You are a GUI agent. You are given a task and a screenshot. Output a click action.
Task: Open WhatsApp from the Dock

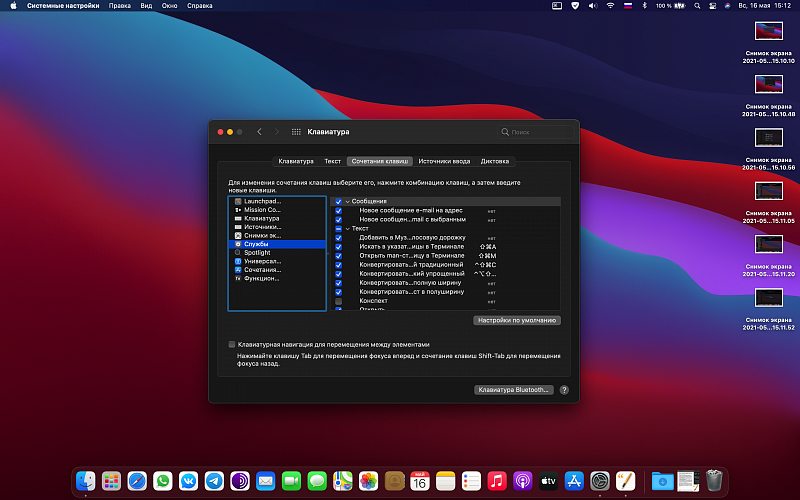pyautogui.click(x=162, y=481)
